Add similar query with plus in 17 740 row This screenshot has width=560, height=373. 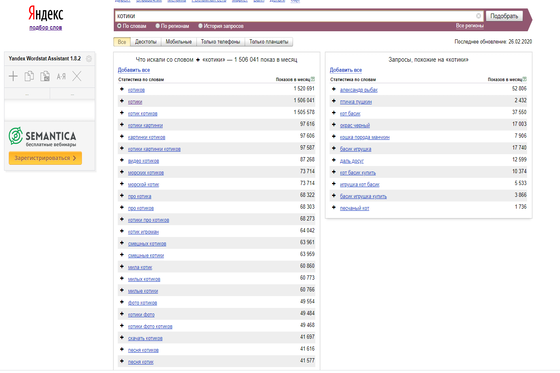pos(334,148)
